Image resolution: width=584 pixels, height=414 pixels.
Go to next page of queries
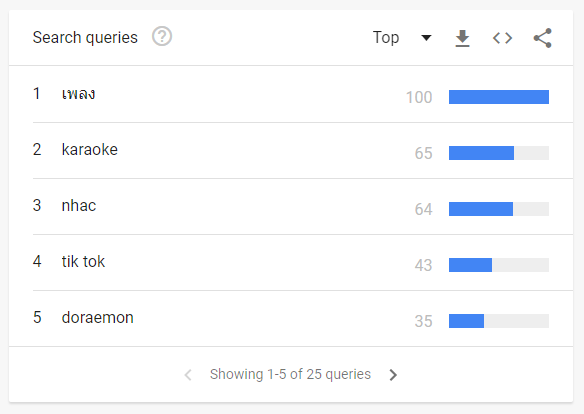pos(393,375)
